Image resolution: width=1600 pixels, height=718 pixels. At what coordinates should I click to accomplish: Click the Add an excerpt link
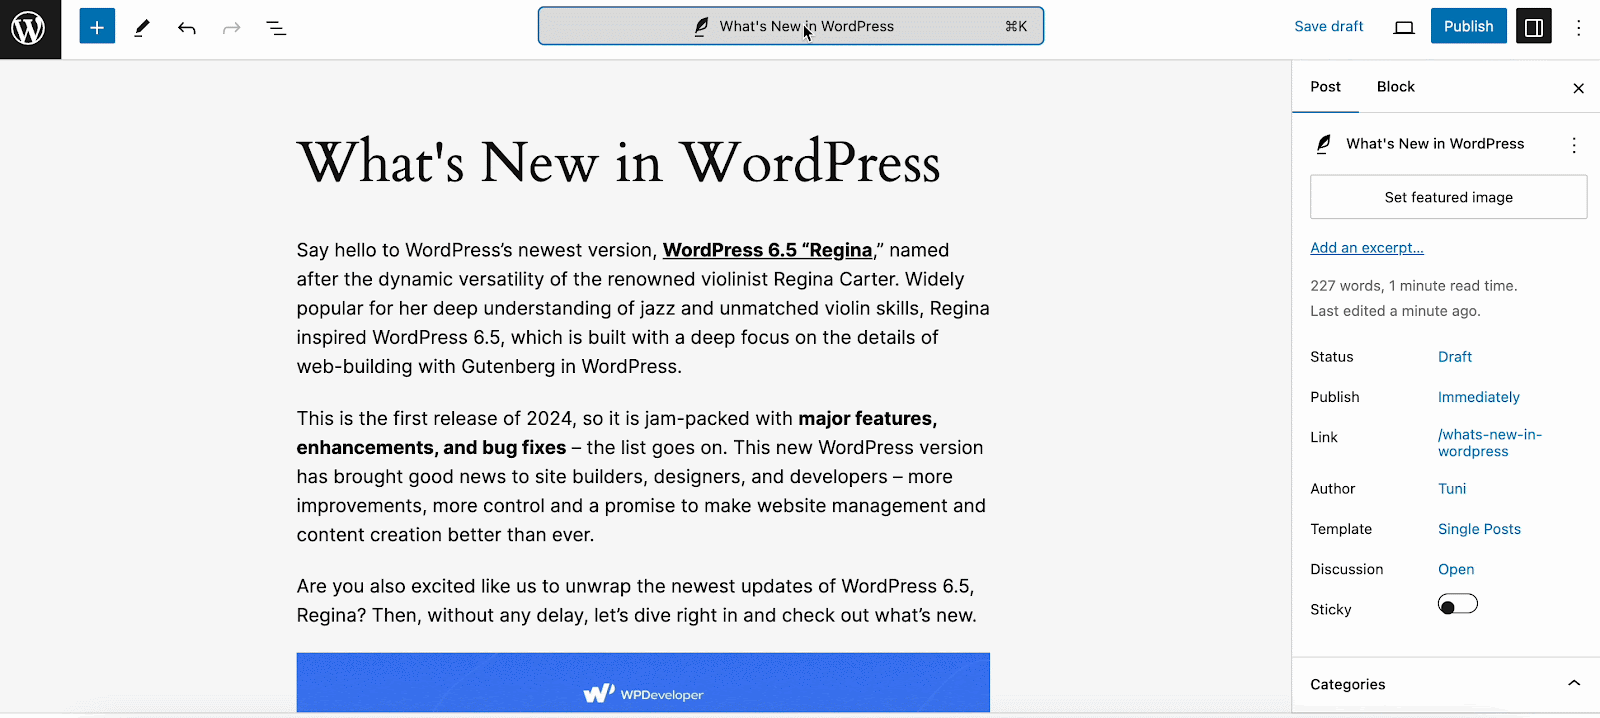pos(1367,247)
